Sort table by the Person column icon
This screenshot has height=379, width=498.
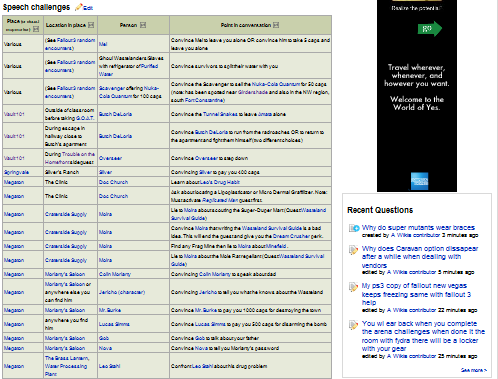[x=143, y=25]
